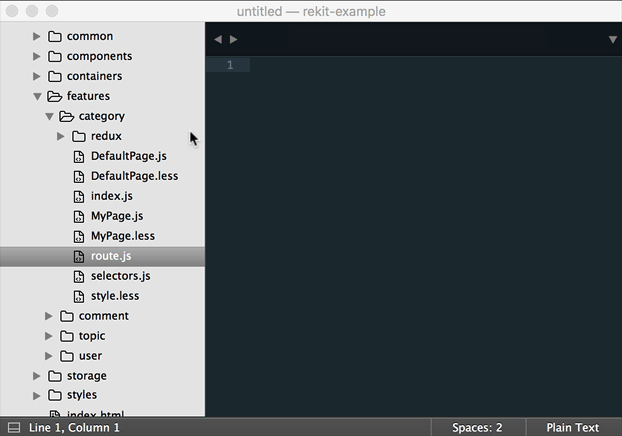The height and width of the screenshot is (436, 622).
Task: Select the storage folder label
Action: 87,376
